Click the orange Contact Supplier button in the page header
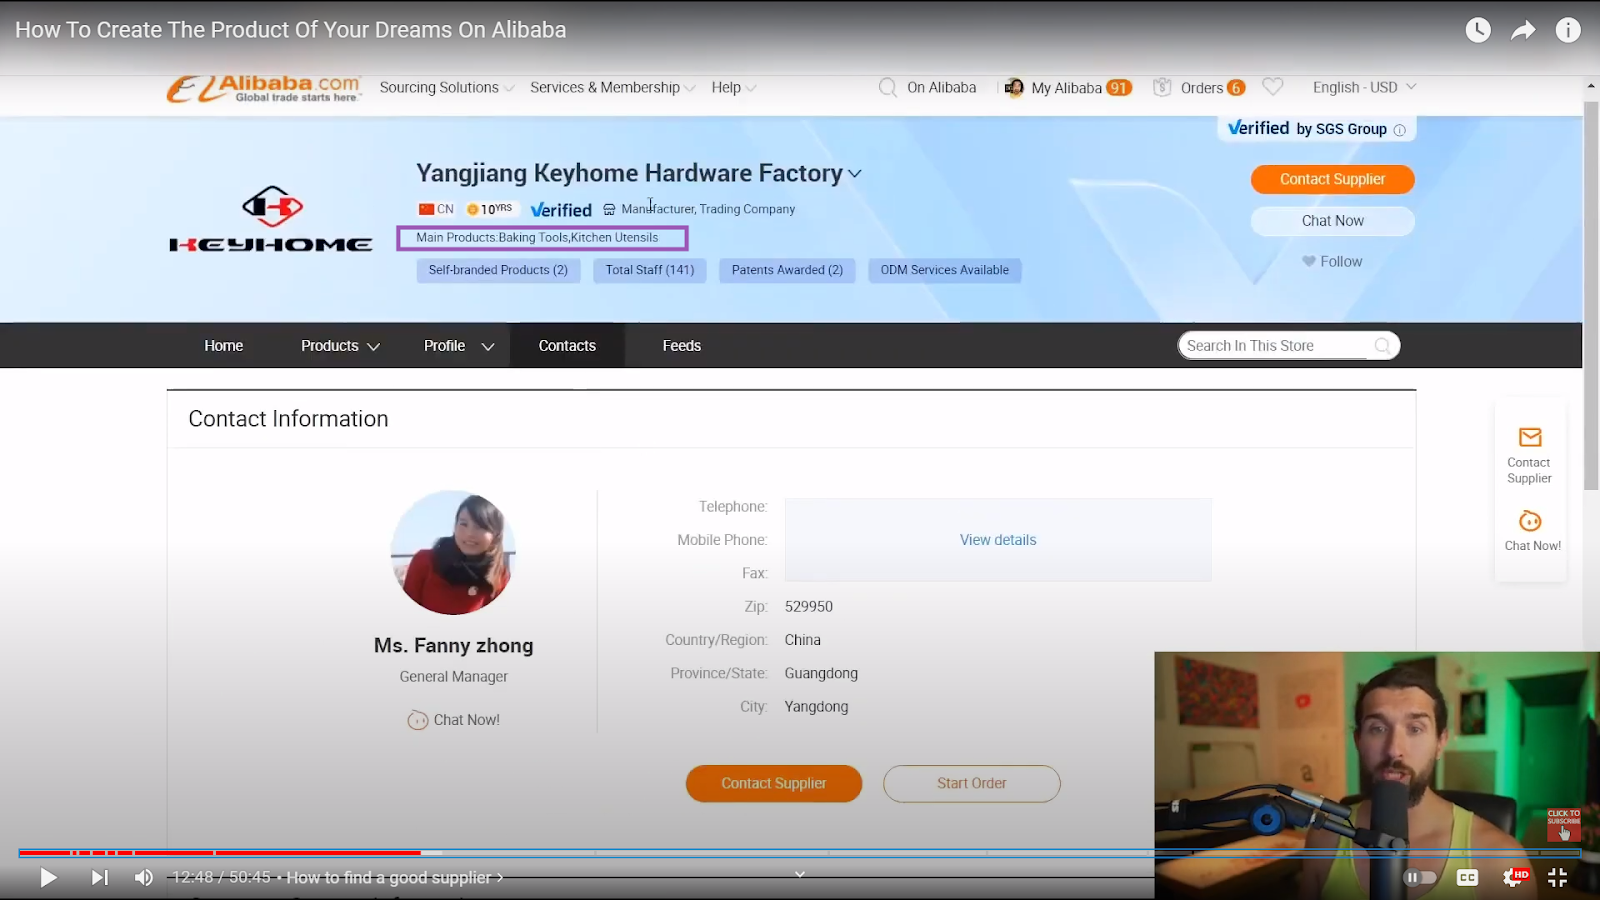This screenshot has height=900, width=1600. pyautogui.click(x=1332, y=180)
